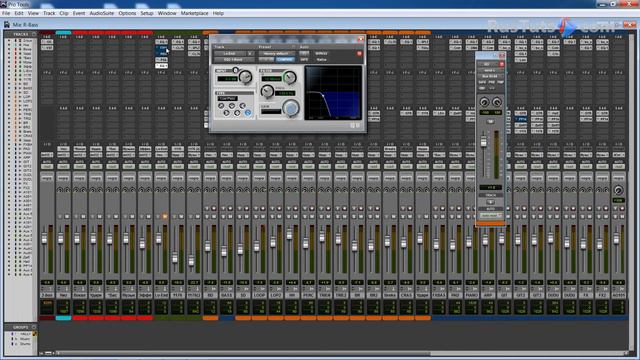Click the left pan knob on the BD track
This screenshot has width=640, height=360.
click(207, 190)
